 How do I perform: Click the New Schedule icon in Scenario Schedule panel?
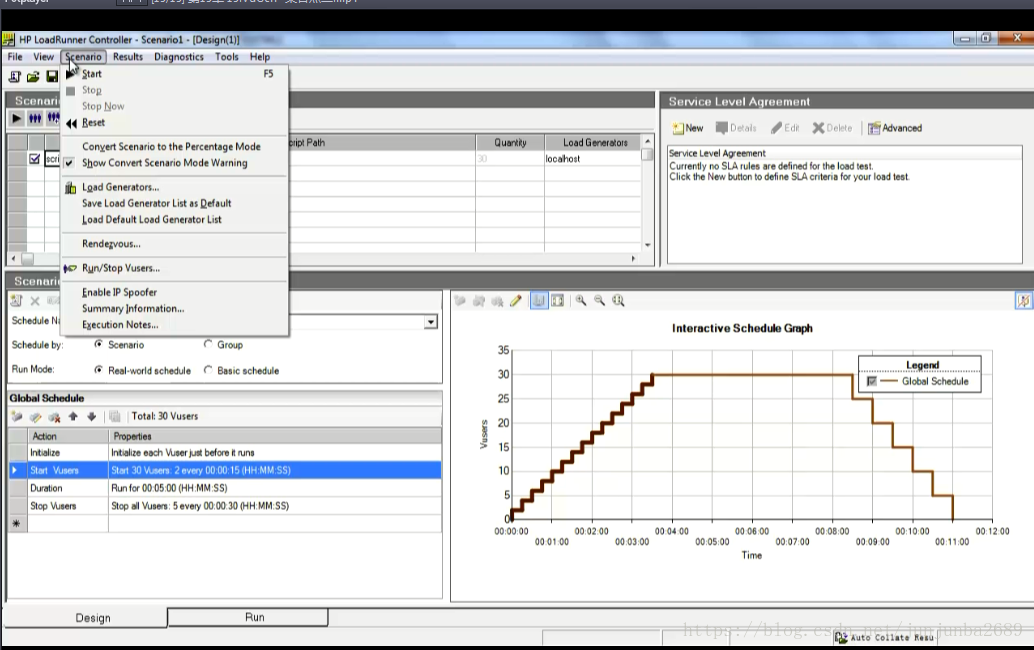16,301
